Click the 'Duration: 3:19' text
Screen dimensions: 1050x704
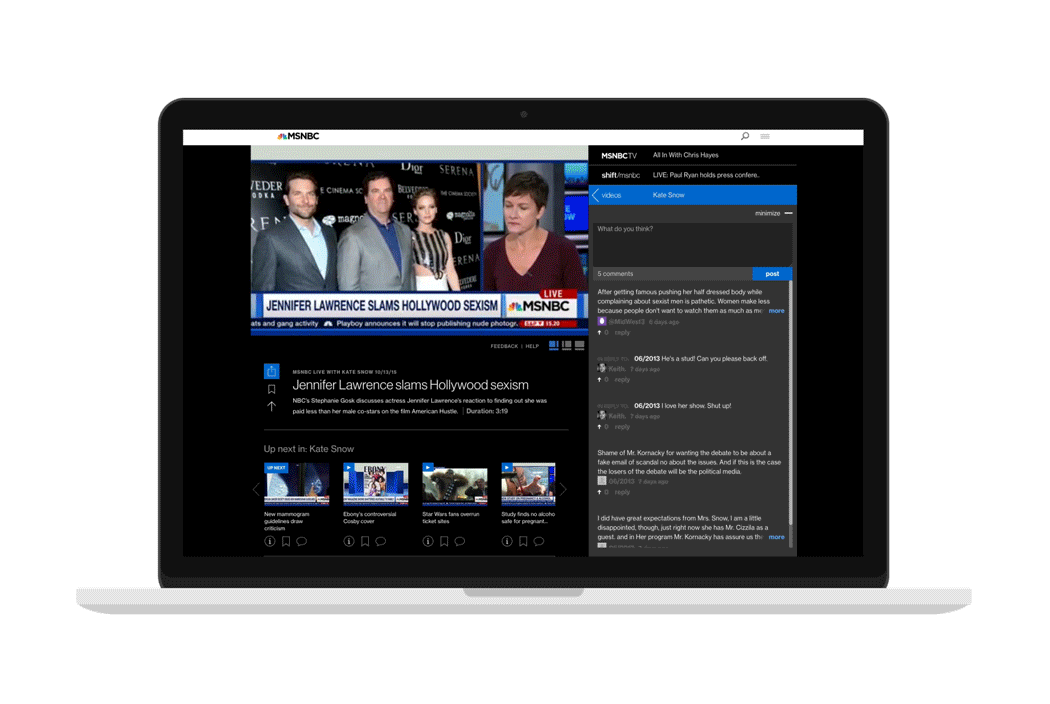(x=487, y=411)
